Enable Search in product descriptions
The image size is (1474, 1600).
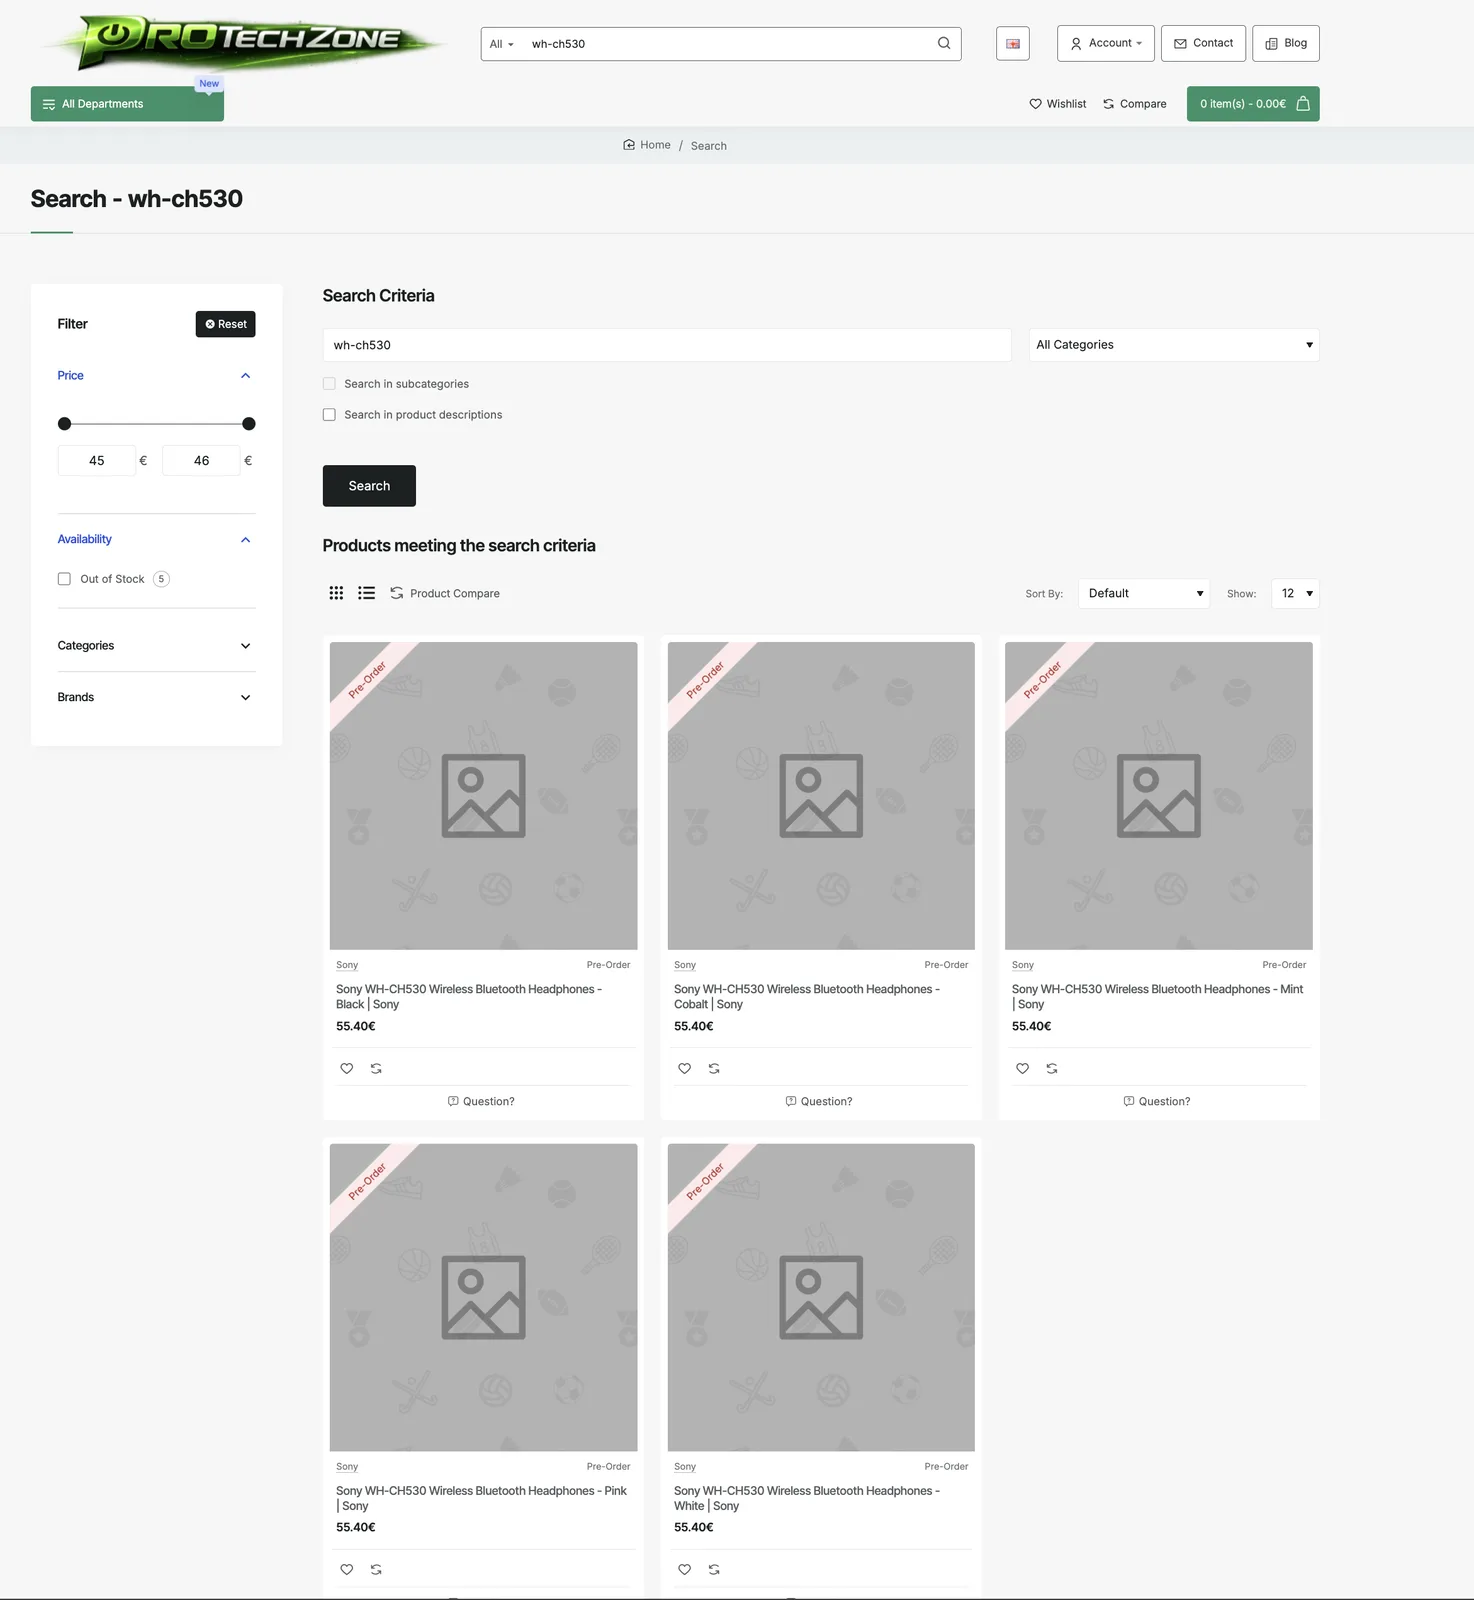point(329,415)
